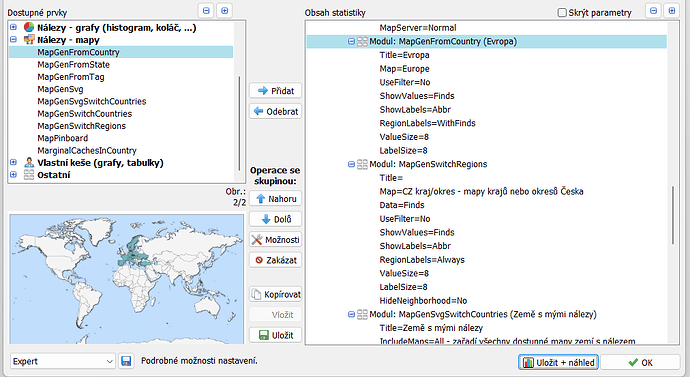Click the Přidat button

275,91
